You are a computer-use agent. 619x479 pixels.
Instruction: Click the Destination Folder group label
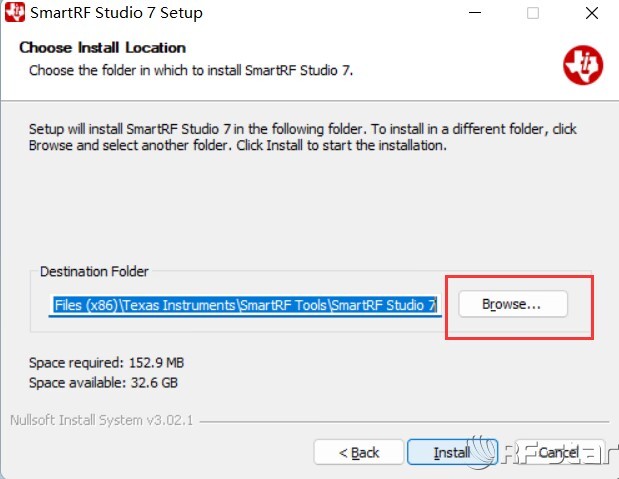click(94, 271)
